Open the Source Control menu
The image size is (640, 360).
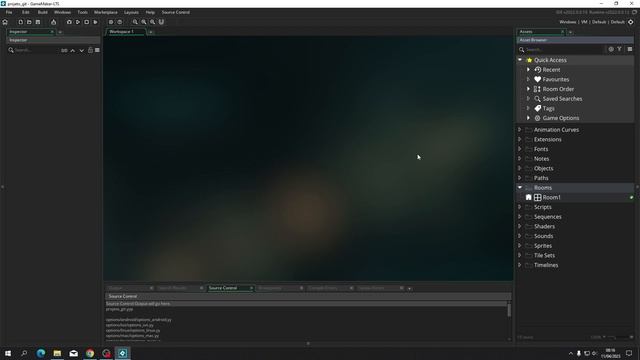(x=176, y=12)
